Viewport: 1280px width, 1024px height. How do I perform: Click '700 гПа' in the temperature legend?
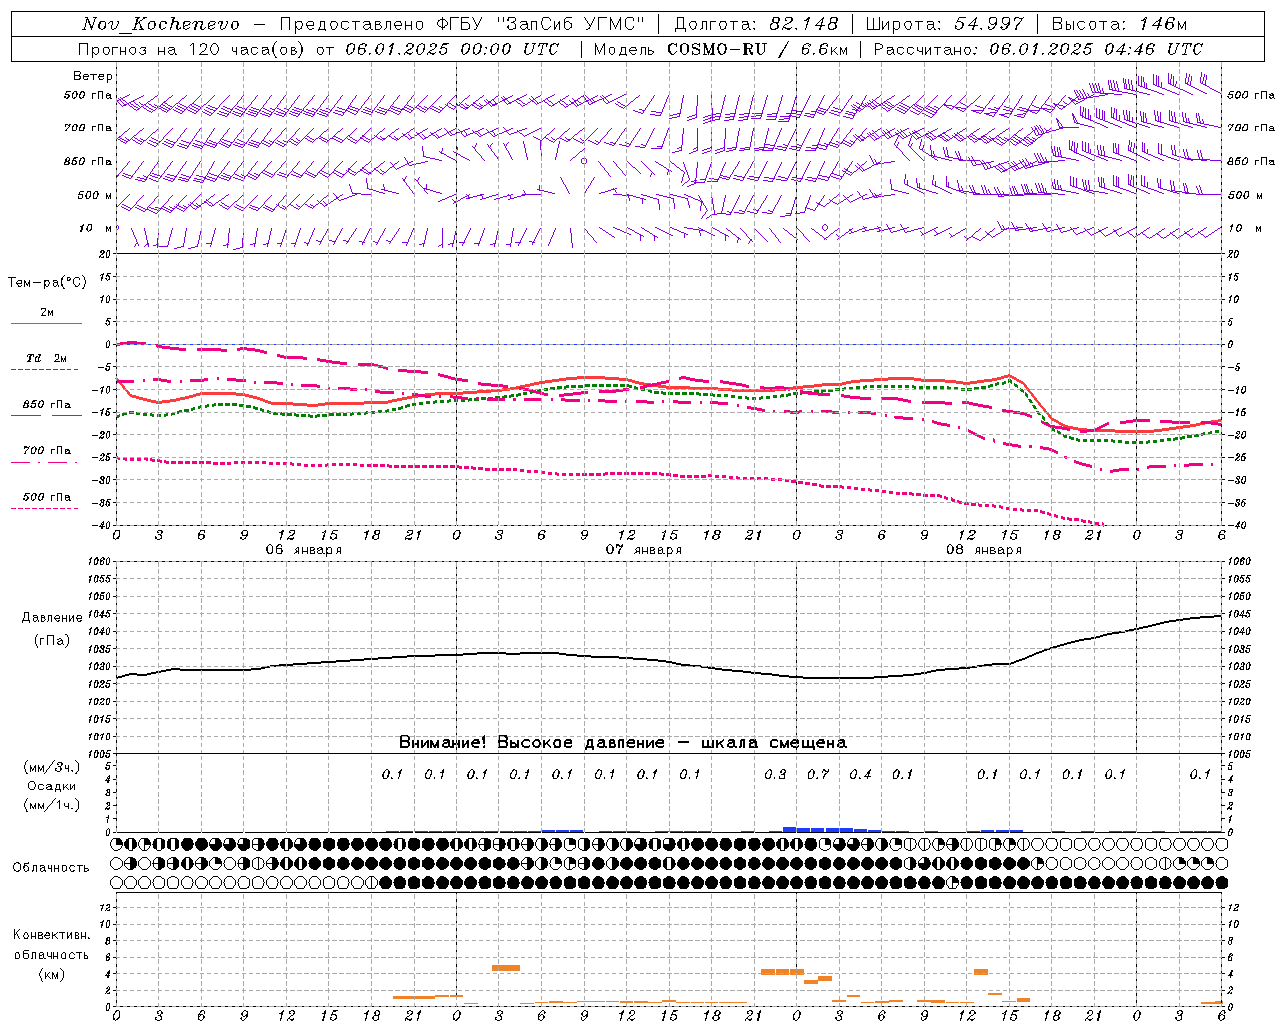(47, 451)
